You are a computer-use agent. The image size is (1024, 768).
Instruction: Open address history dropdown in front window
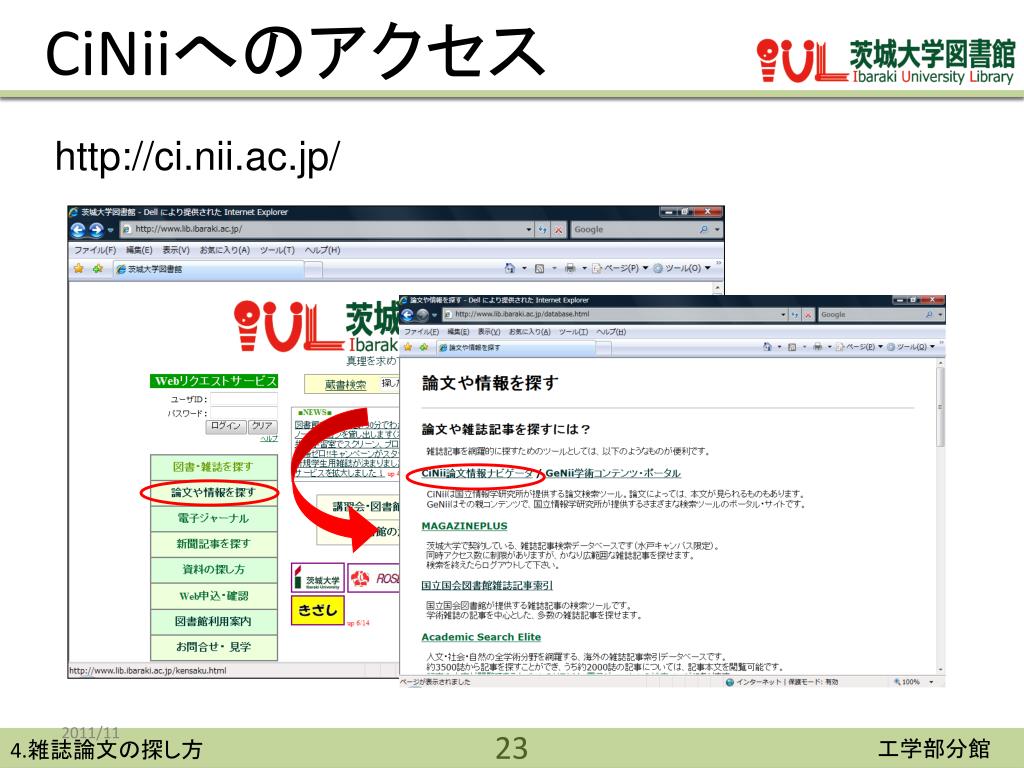point(783,315)
